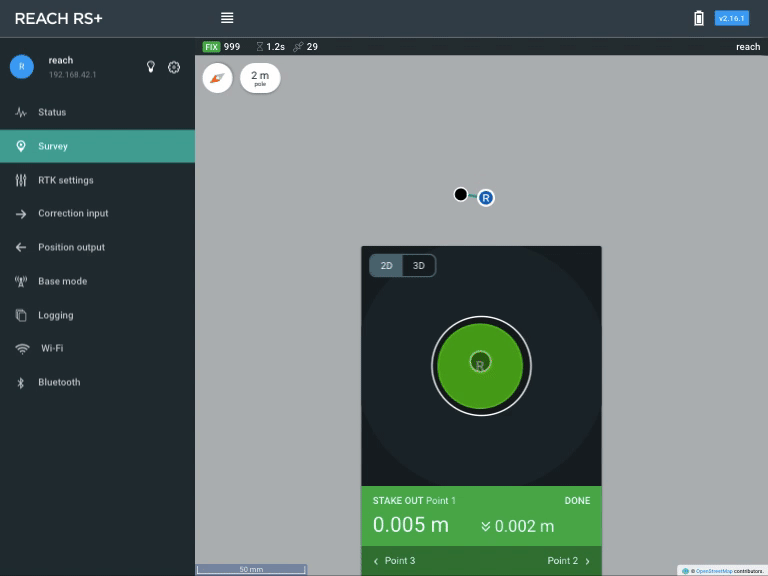Toggle the light bulb night mode icon
This screenshot has height=576, width=768.
point(151,67)
